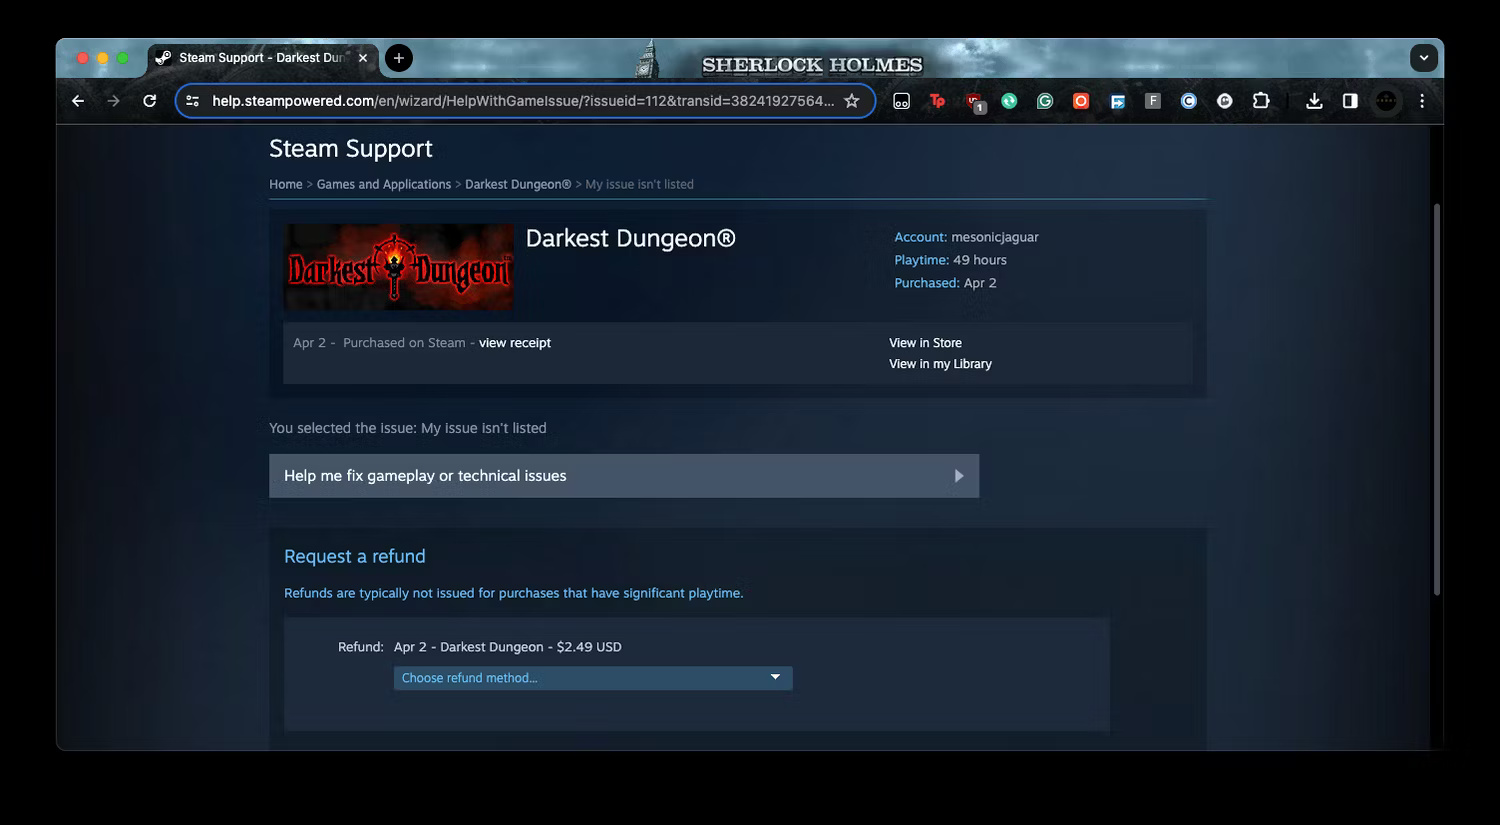1500x825 pixels.
Task: Navigate back with the back arrow
Action: coord(78,100)
